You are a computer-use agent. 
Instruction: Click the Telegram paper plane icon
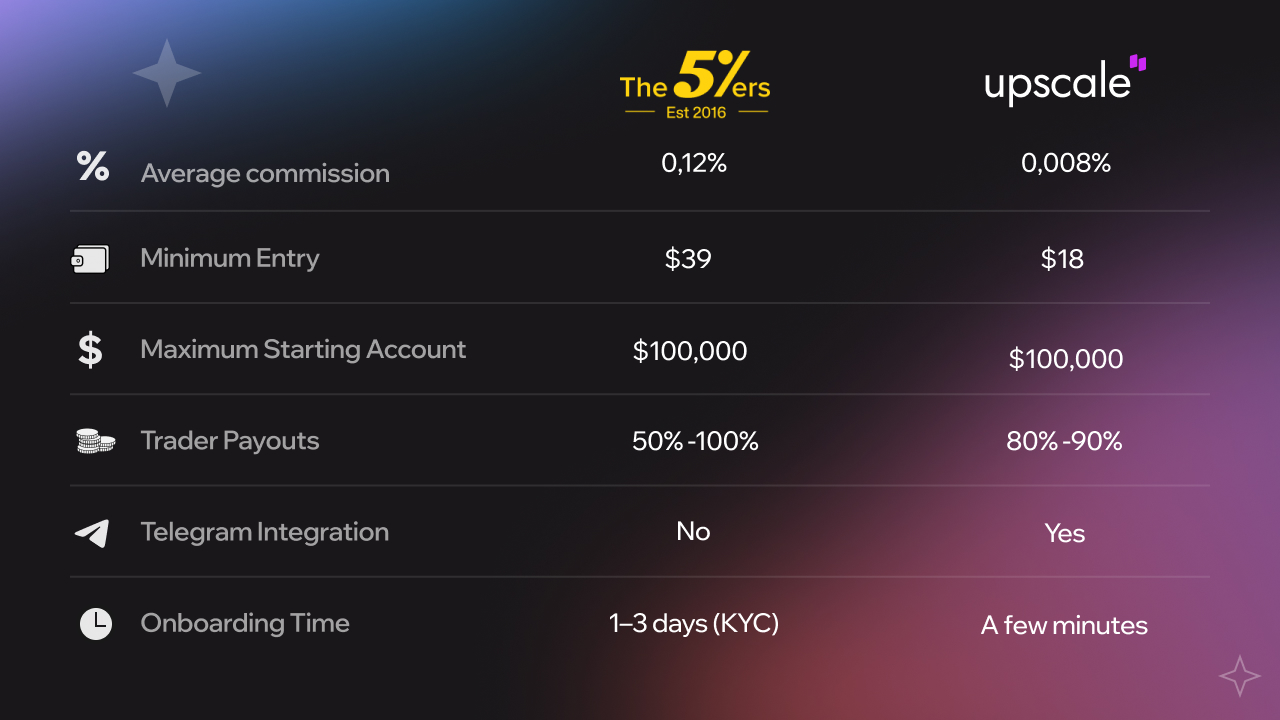[92, 533]
